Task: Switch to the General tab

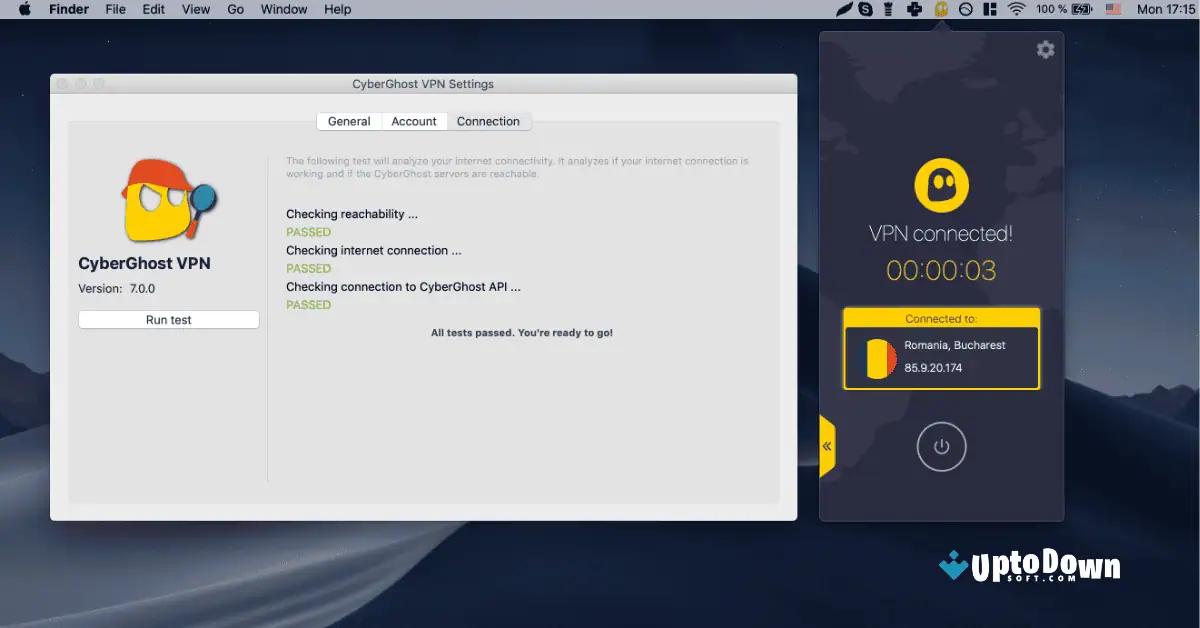Action: click(349, 120)
